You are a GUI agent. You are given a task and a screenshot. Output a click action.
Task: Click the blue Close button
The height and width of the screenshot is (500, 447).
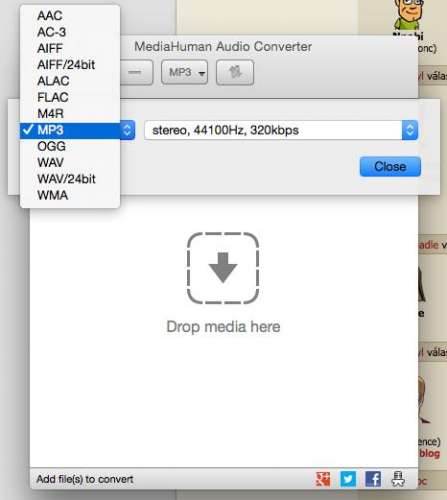click(x=390, y=166)
